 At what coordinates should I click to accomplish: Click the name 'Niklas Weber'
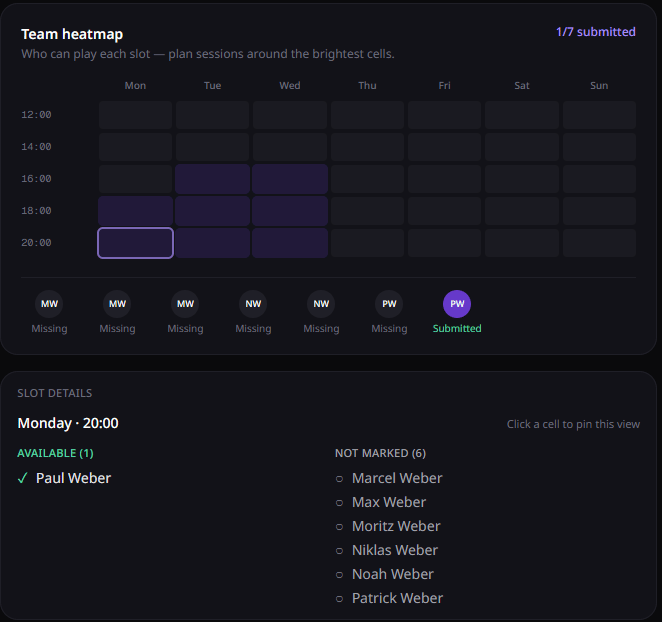coord(395,550)
